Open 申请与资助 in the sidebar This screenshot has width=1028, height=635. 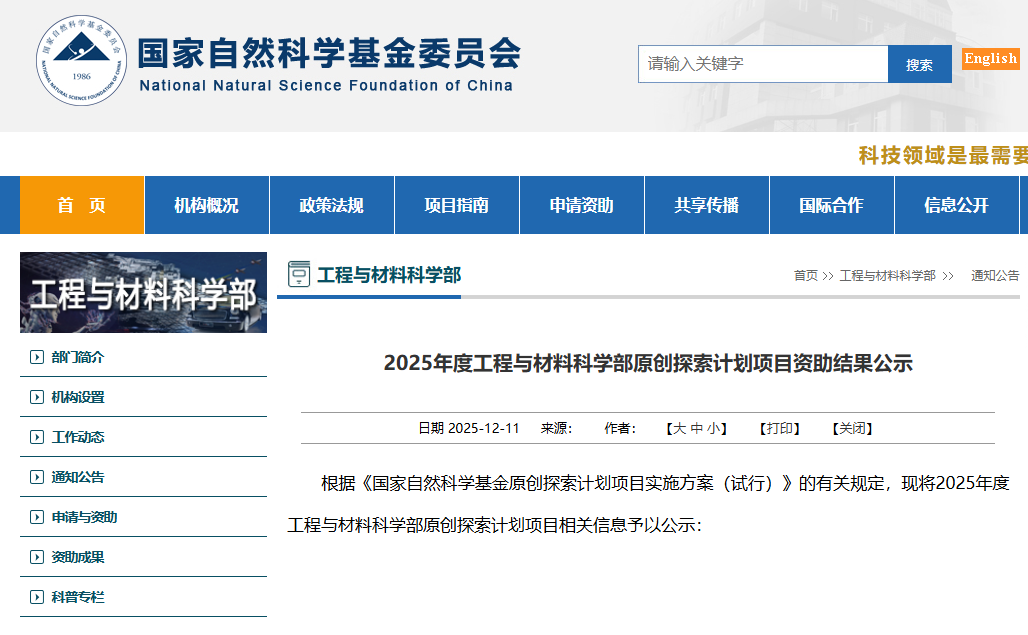pyautogui.click(x=85, y=517)
